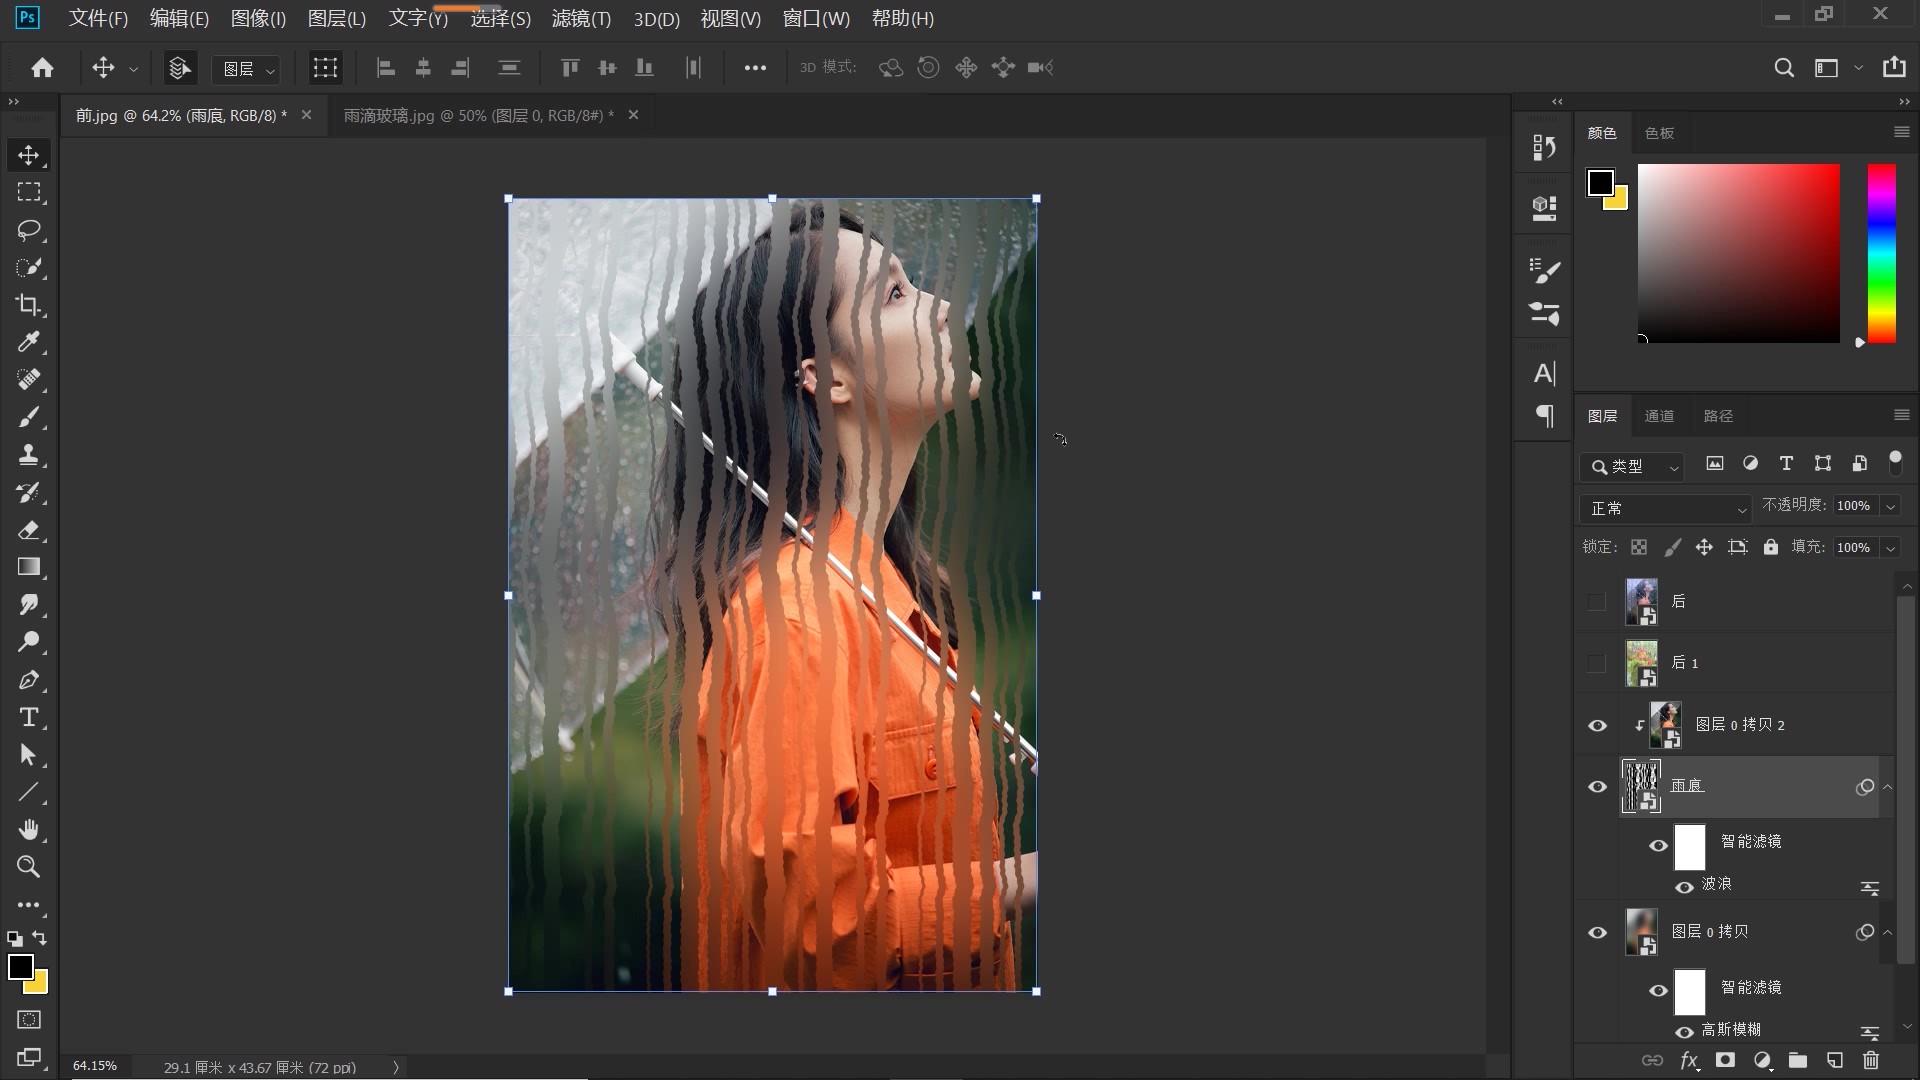The height and width of the screenshot is (1080, 1920).
Task: Open the layer filter 类型 dropdown
Action: (1633, 466)
